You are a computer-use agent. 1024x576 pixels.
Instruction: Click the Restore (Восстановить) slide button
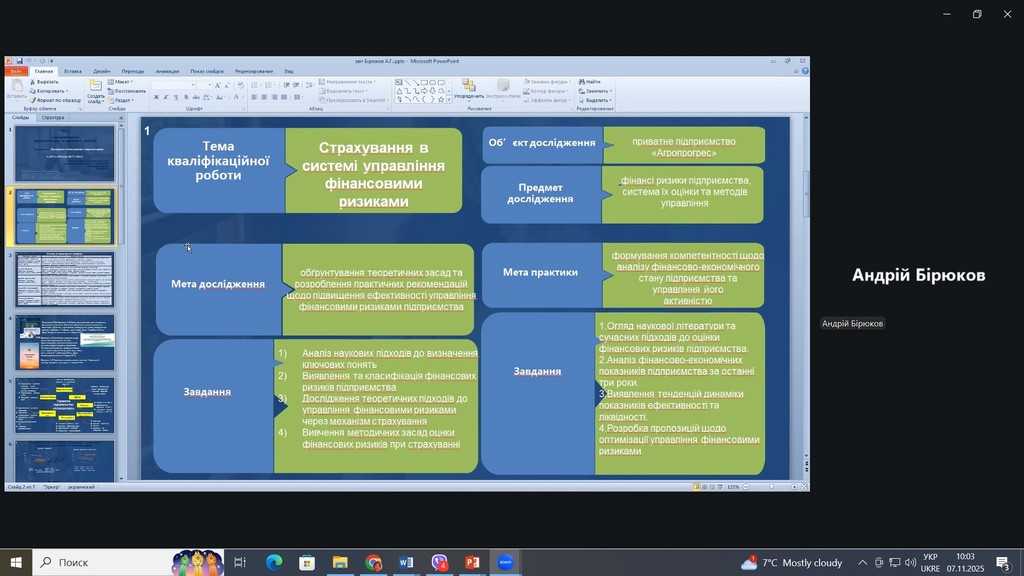click(129, 91)
